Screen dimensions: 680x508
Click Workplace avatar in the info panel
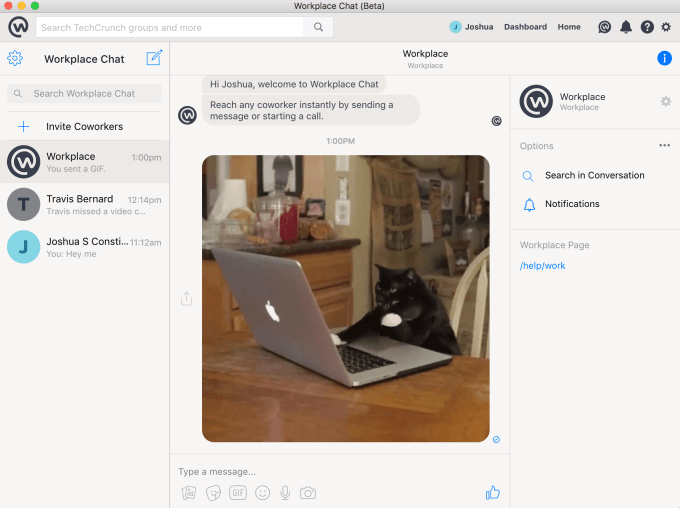click(x=536, y=102)
